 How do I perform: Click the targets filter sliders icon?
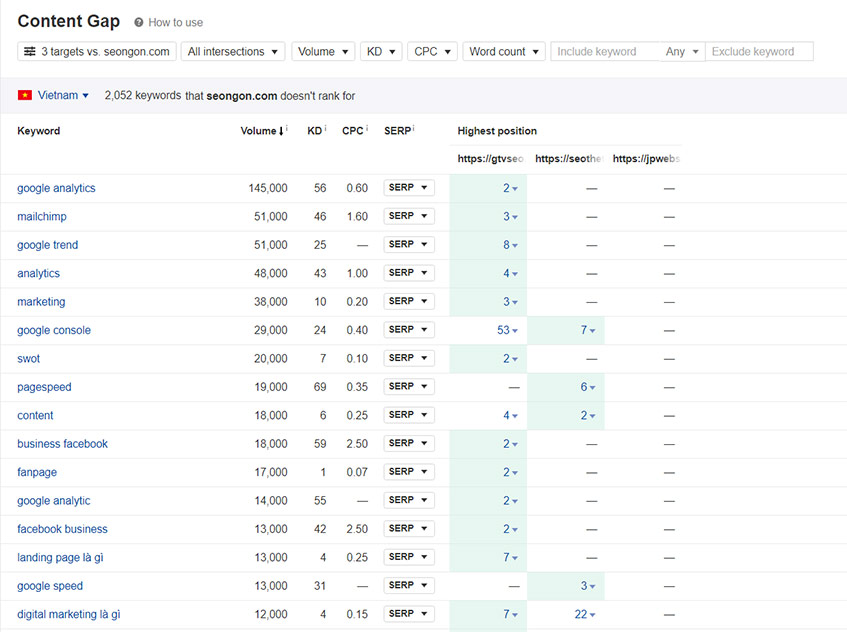click(30, 52)
